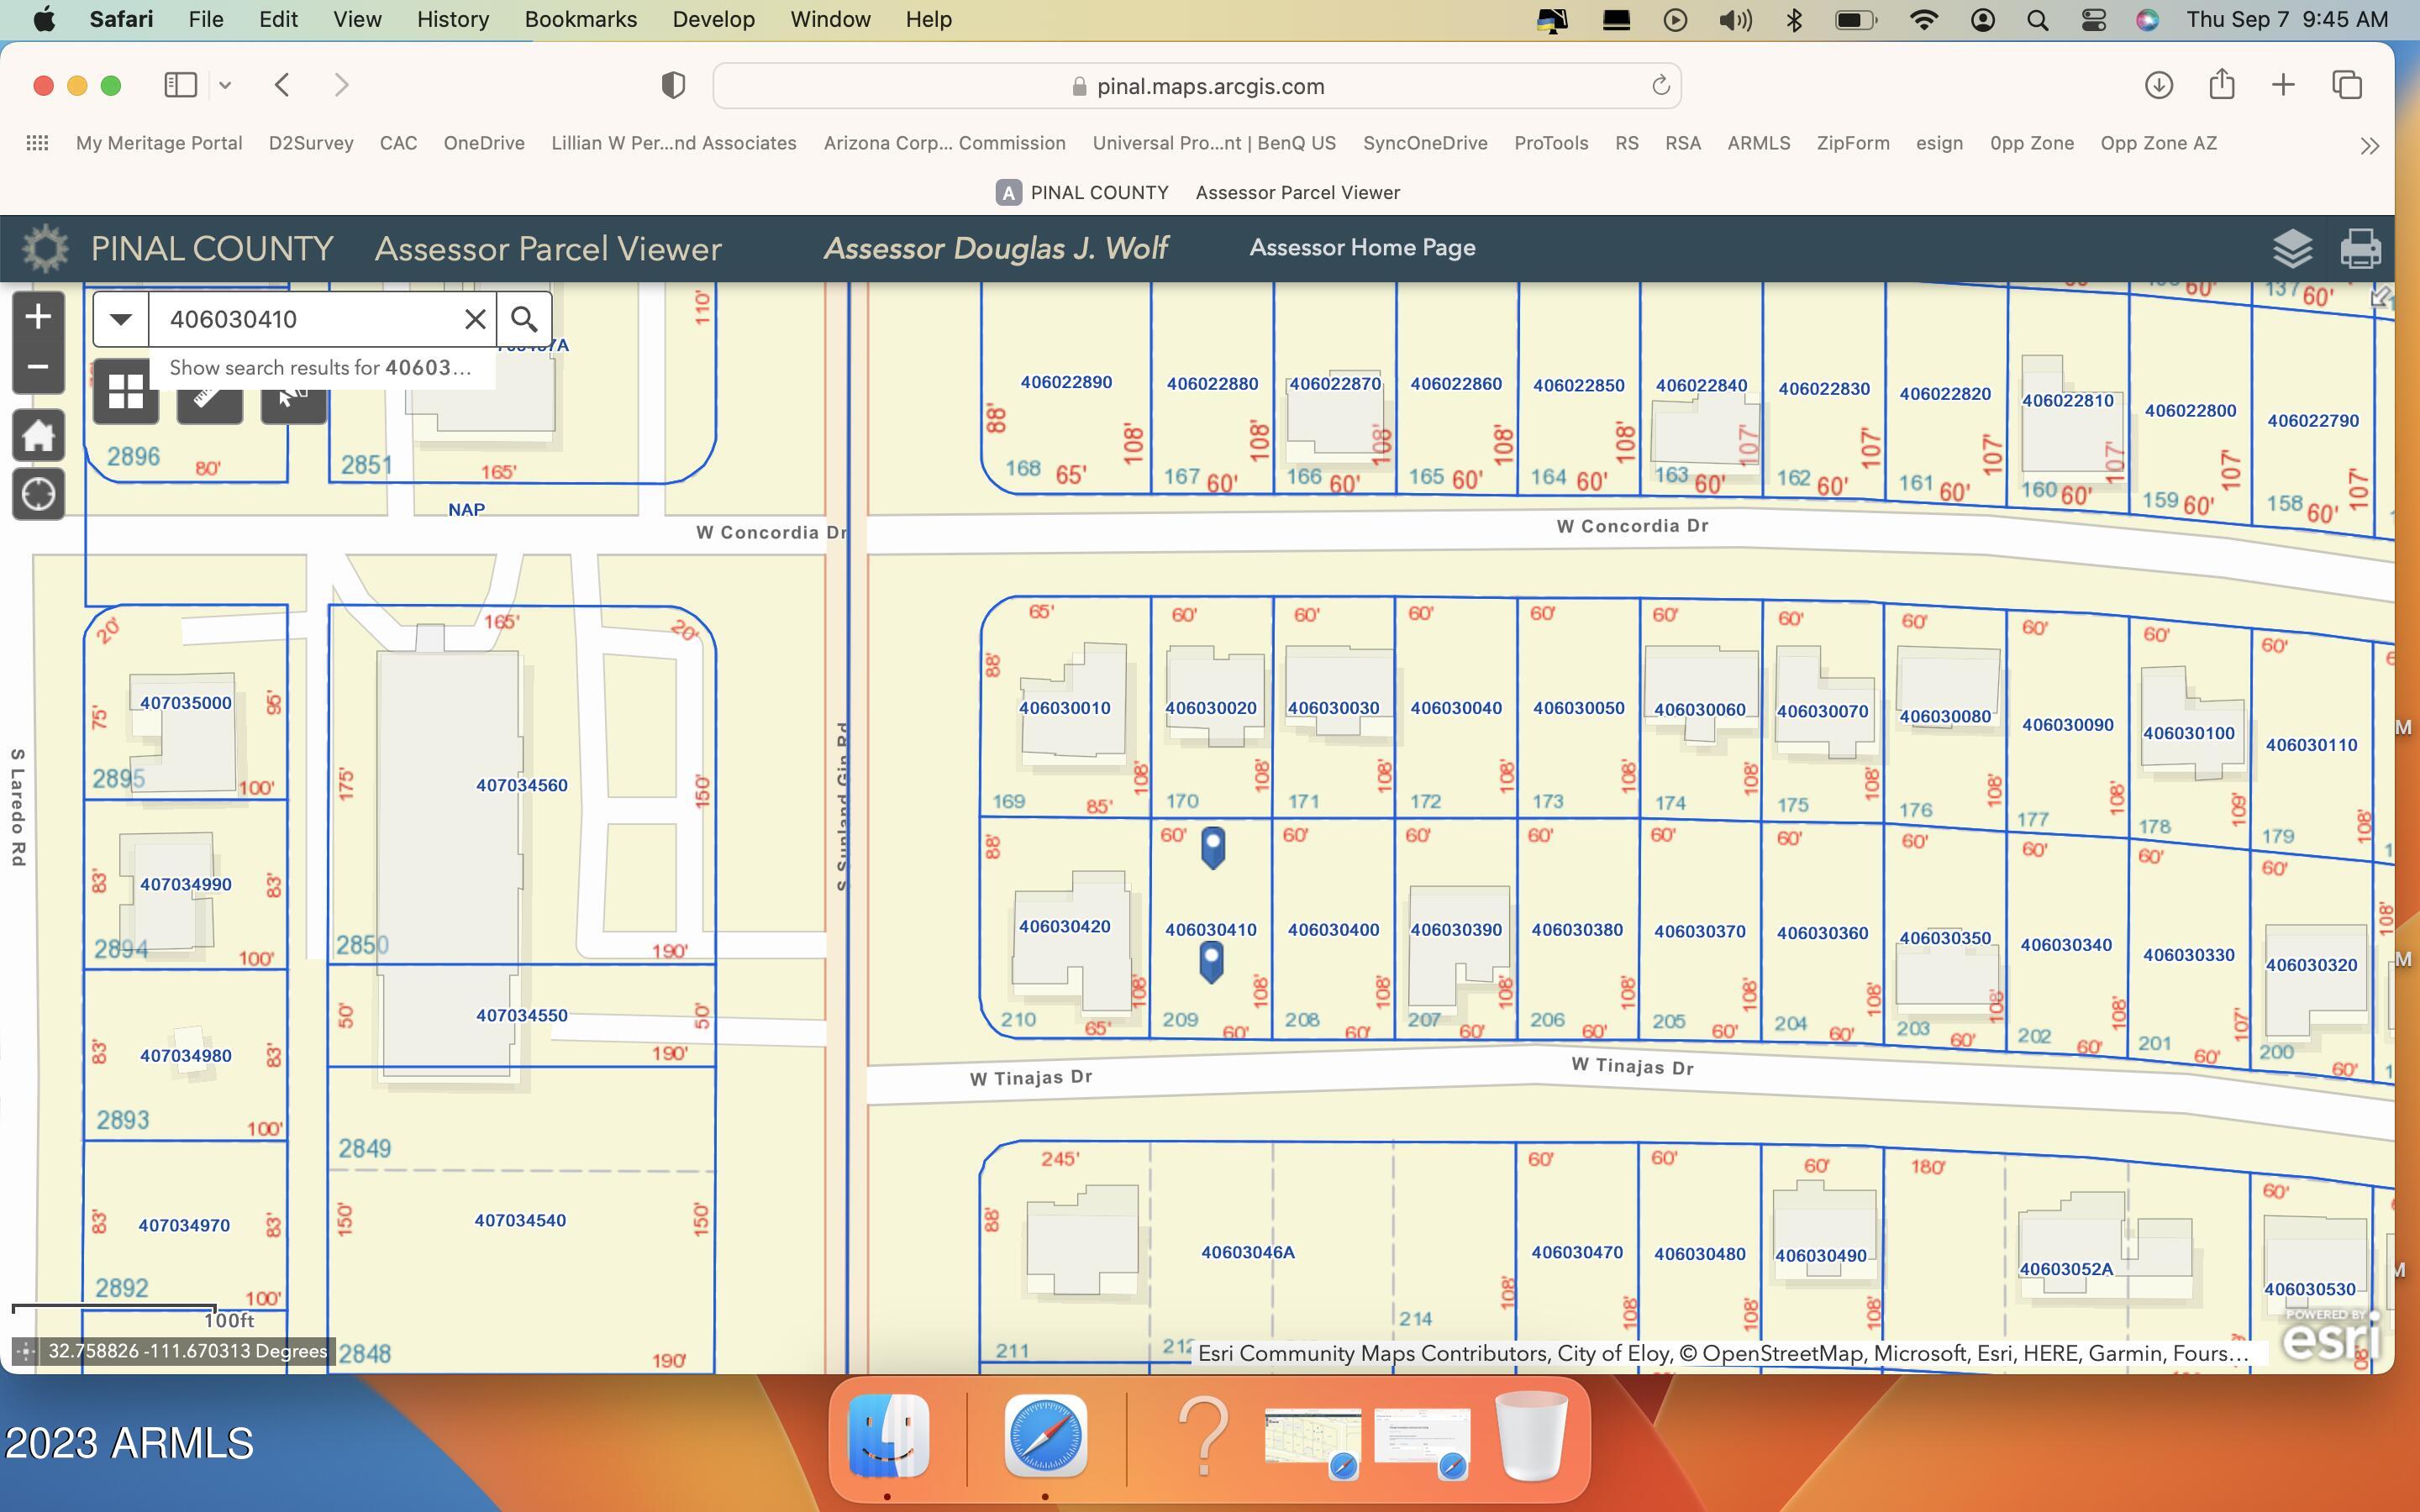
Task: Open the layer list widget
Action: (x=2292, y=248)
